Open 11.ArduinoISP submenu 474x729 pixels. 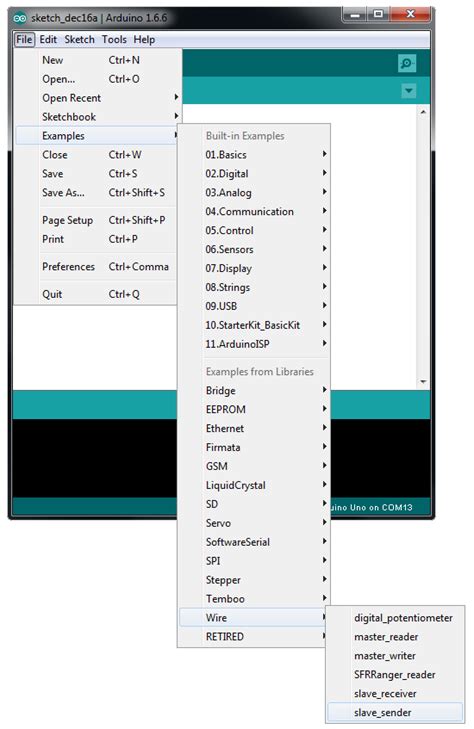pos(254,344)
